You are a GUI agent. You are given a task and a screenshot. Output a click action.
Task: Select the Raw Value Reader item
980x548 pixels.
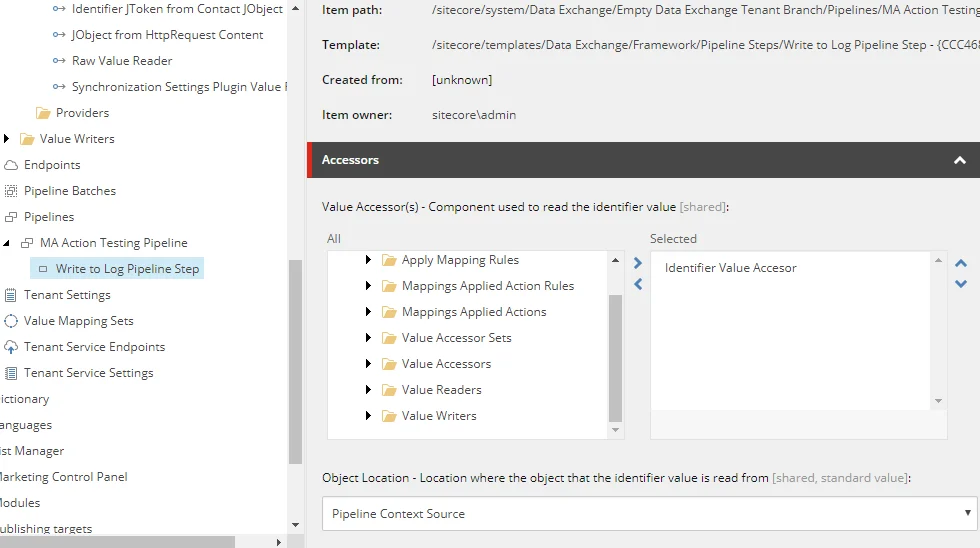click(122, 61)
